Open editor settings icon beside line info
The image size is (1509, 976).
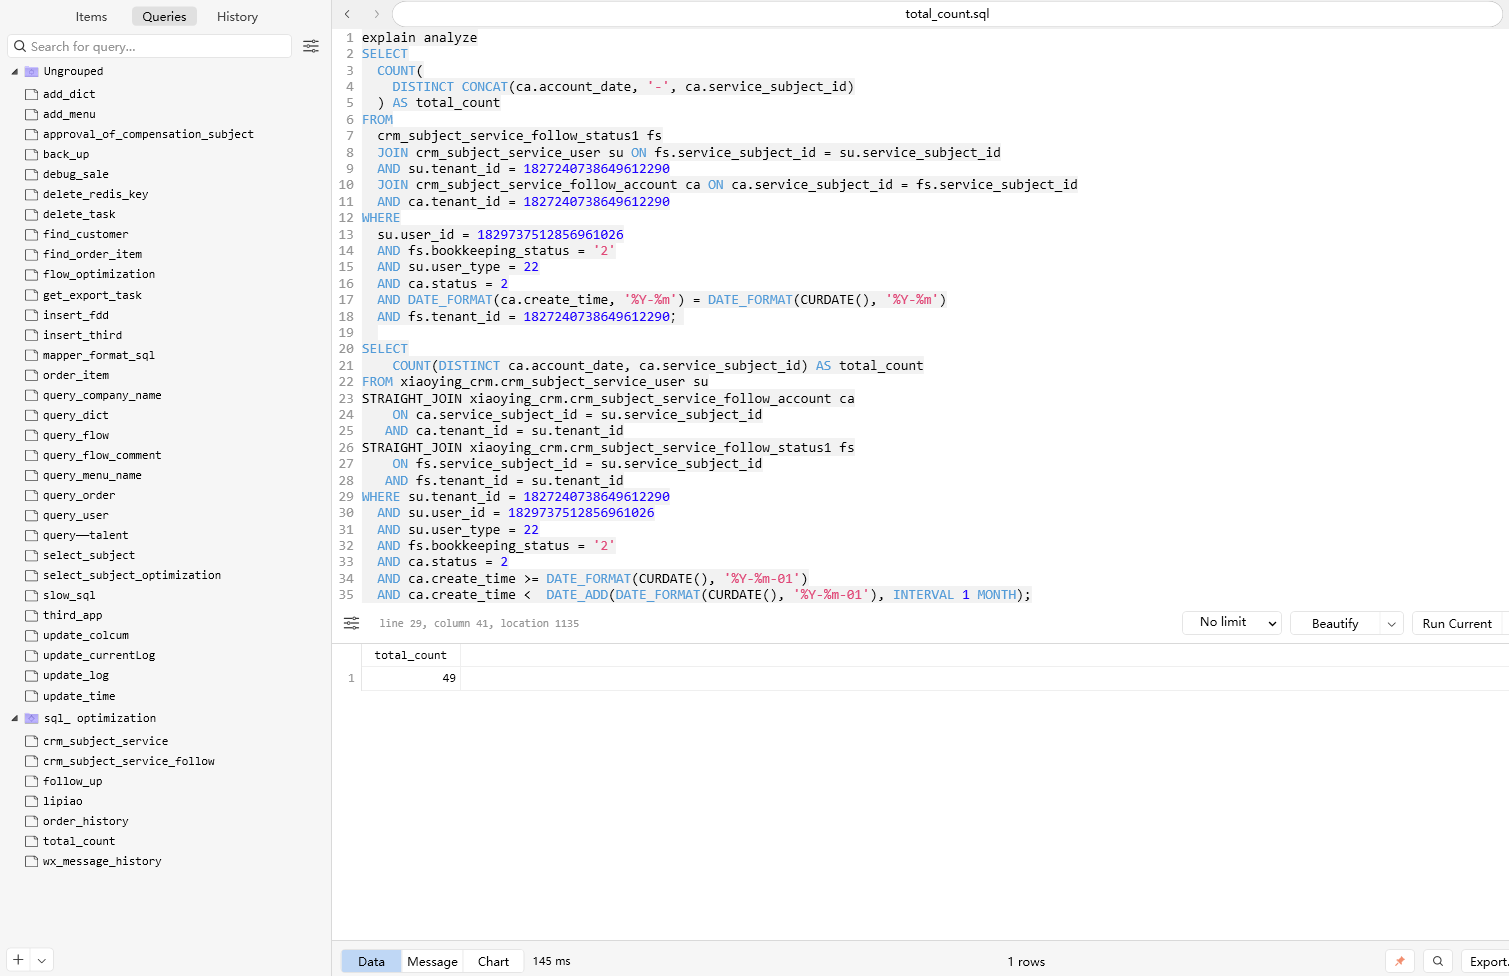pyautogui.click(x=351, y=623)
